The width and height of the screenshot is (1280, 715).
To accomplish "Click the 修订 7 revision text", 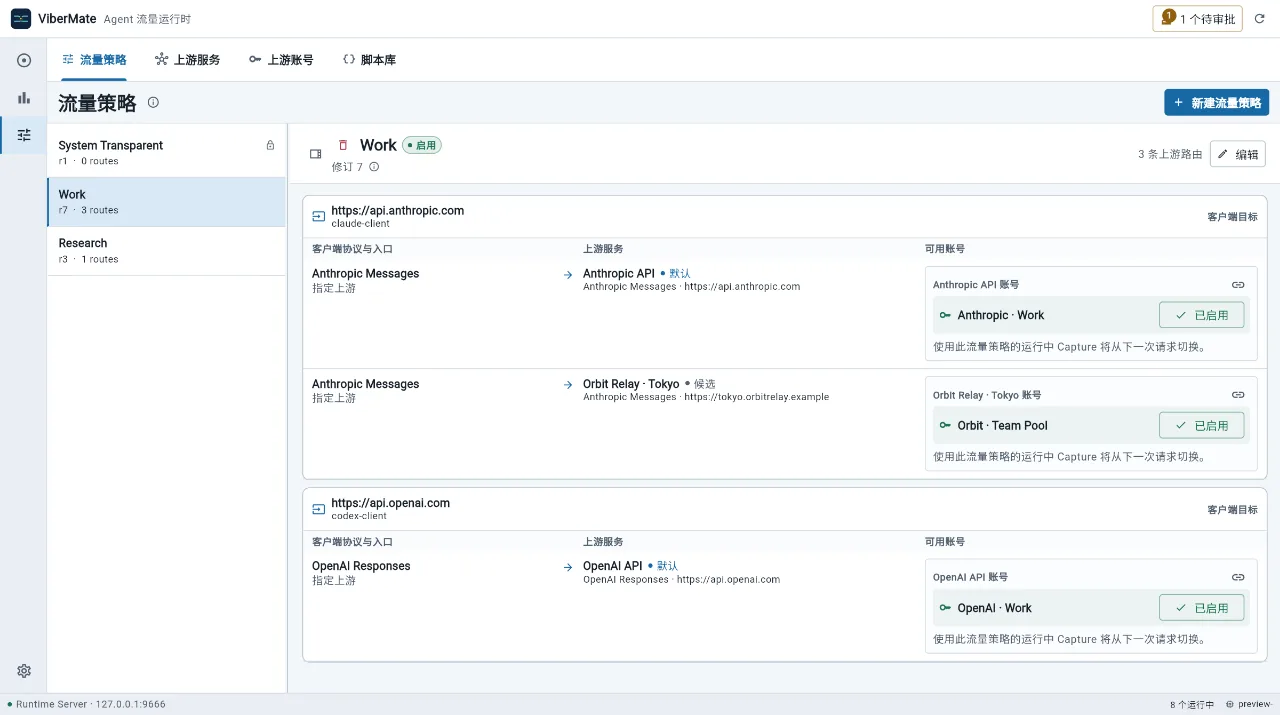I will click(347, 167).
